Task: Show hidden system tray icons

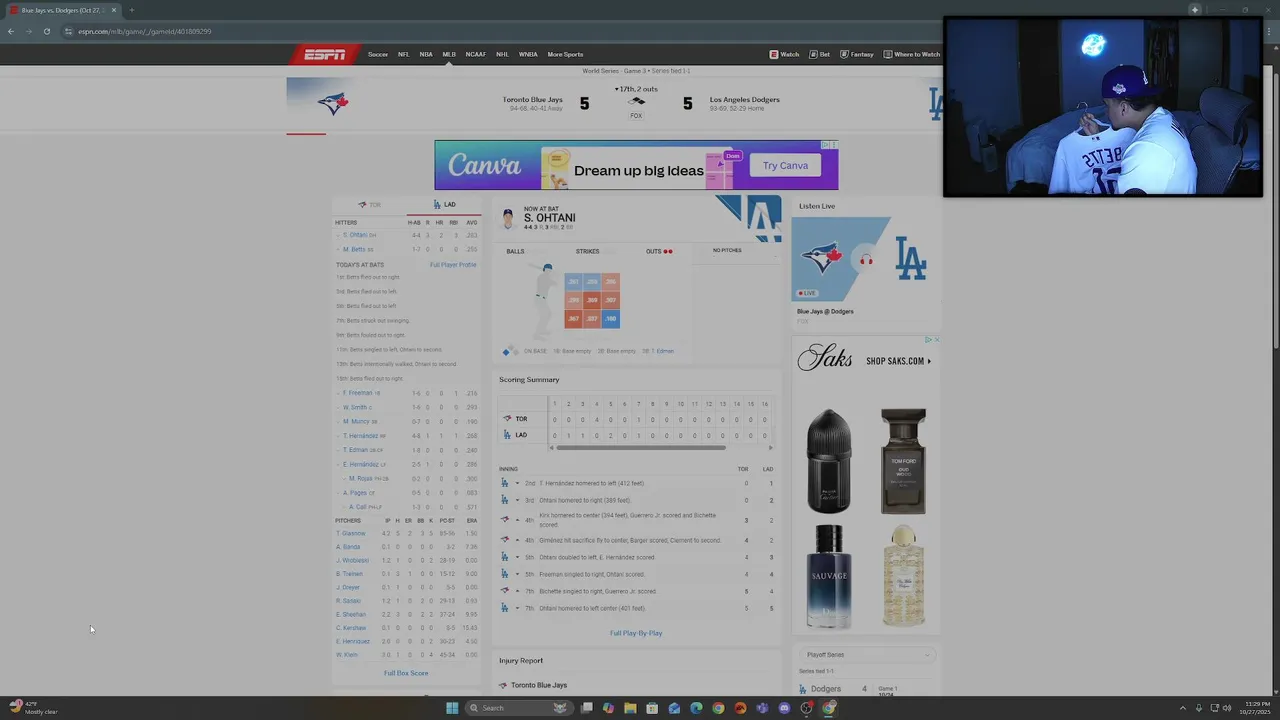Action: 1183,708
